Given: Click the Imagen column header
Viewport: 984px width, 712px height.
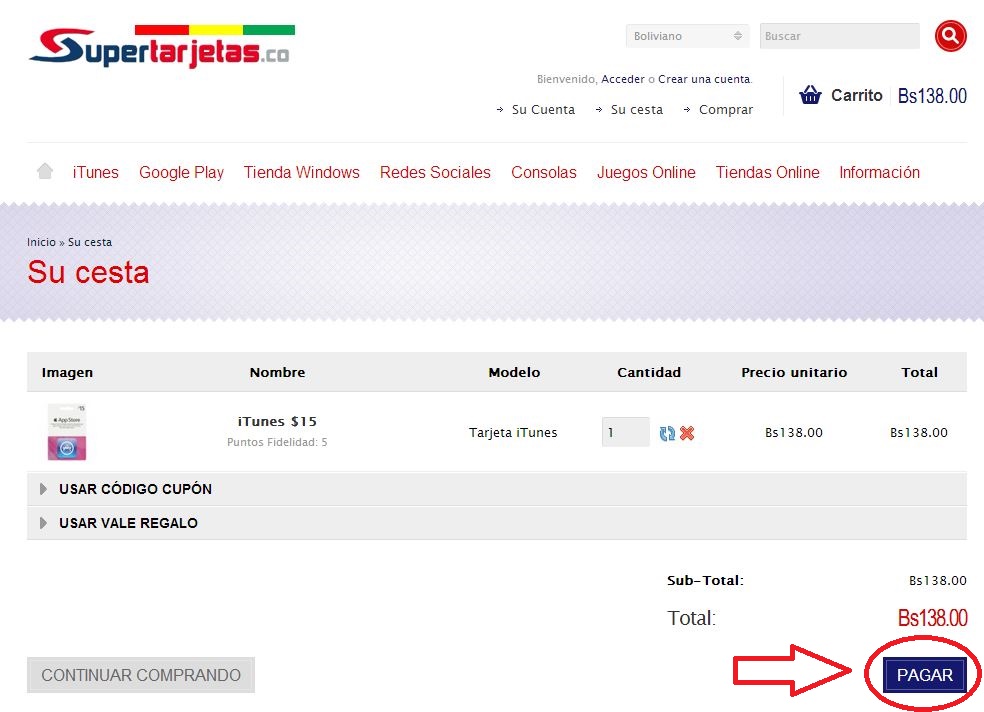Looking at the screenshot, I should [67, 373].
